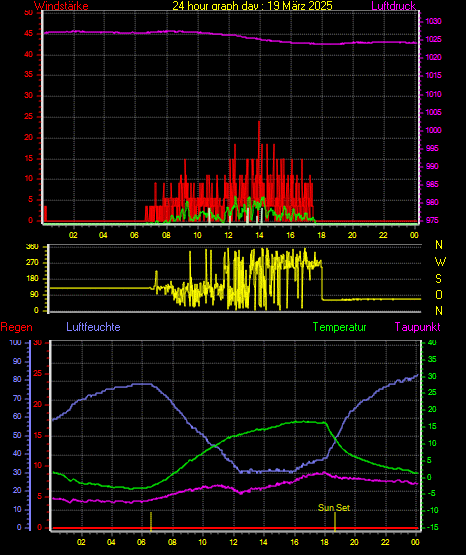Viewport: 466px width, 555px height.
Task: Click the Luftdruck legend label
Action: click(x=393, y=6)
